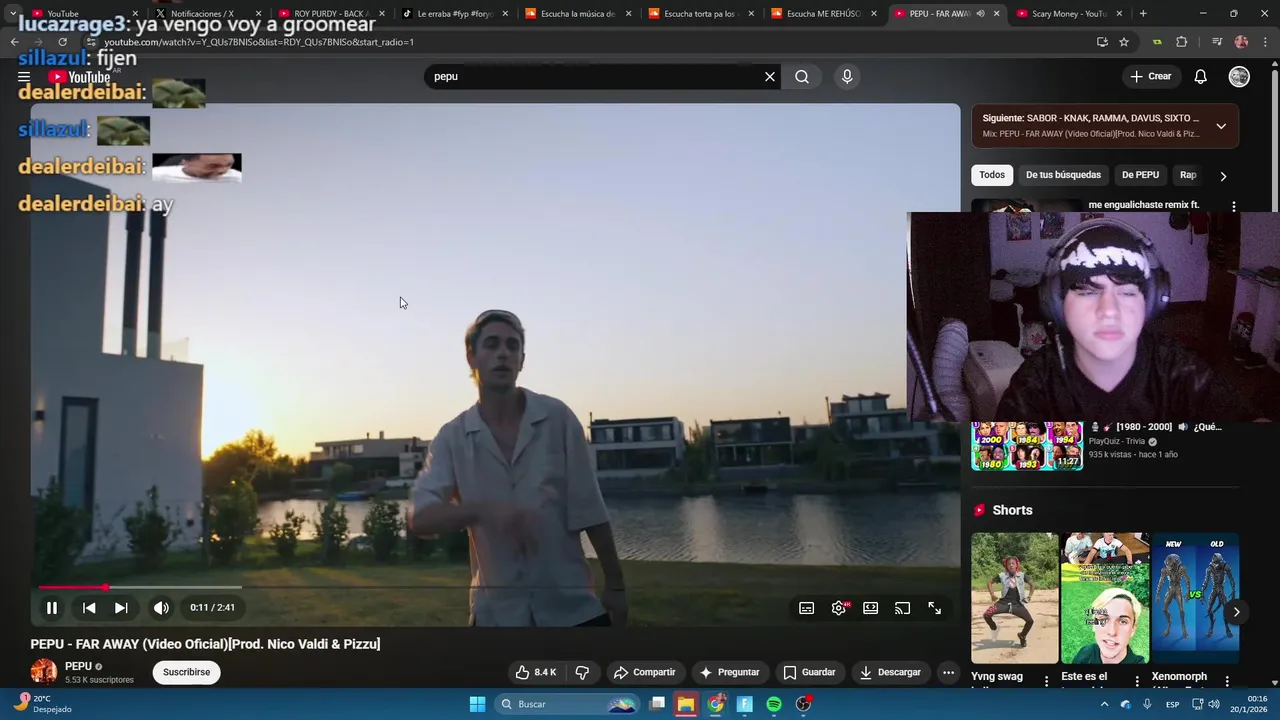Open the PEPU channel avatar
This screenshot has width=1280, height=720.
point(44,672)
